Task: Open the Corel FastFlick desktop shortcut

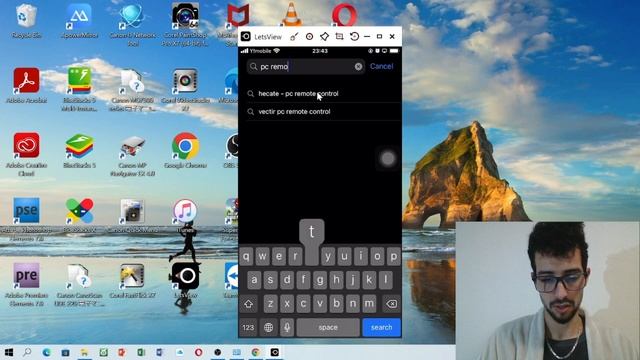Action: point(133,281)
